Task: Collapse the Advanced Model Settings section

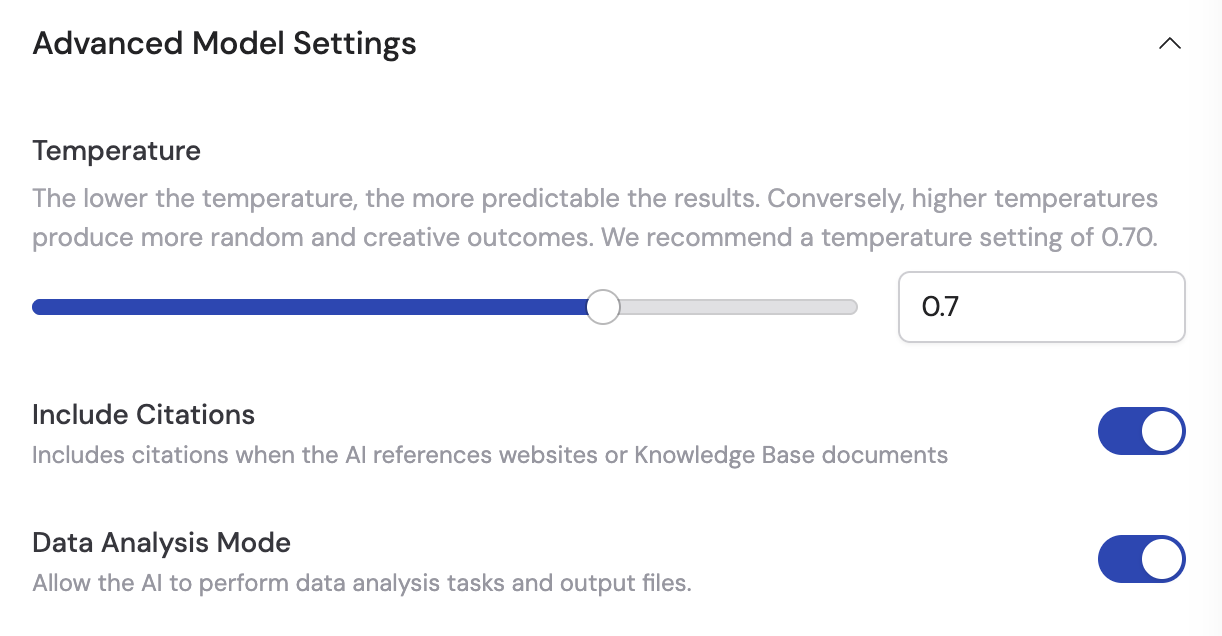Action: (1170, 43)
